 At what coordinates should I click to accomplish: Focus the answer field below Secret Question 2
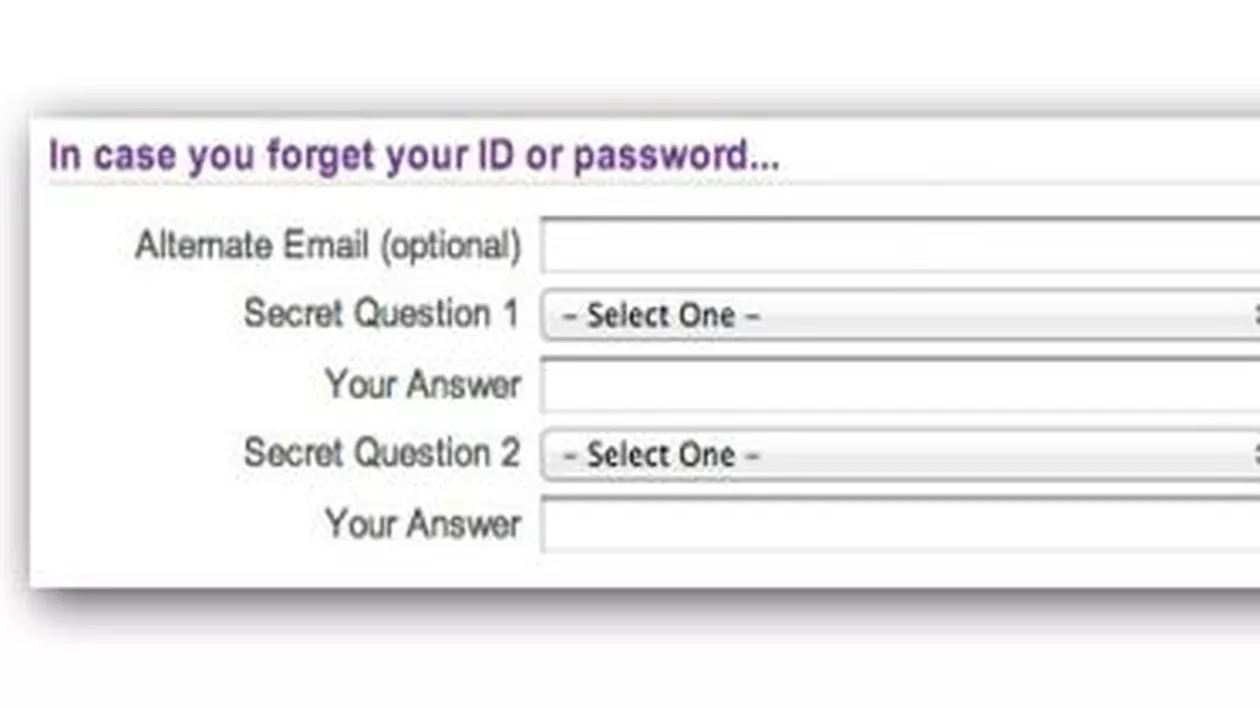click(900, 524)
